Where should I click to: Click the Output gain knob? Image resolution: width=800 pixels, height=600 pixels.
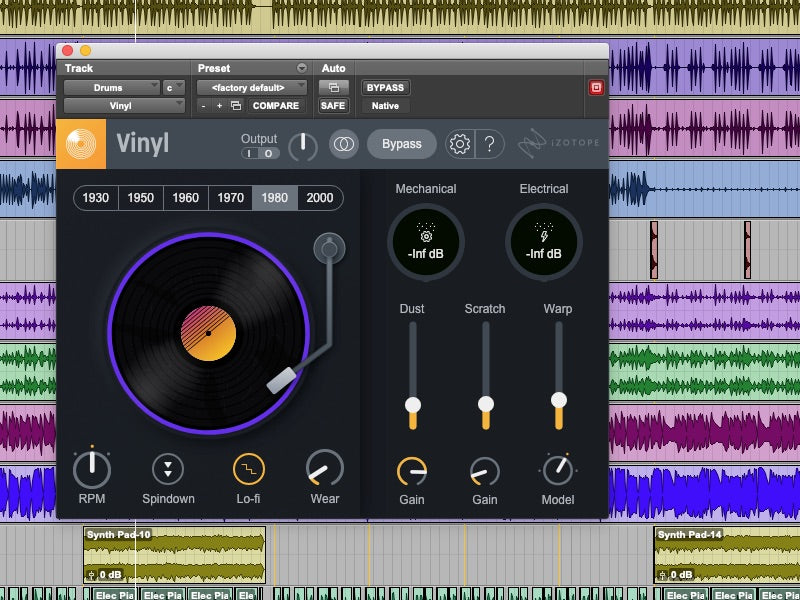point(303,146)
